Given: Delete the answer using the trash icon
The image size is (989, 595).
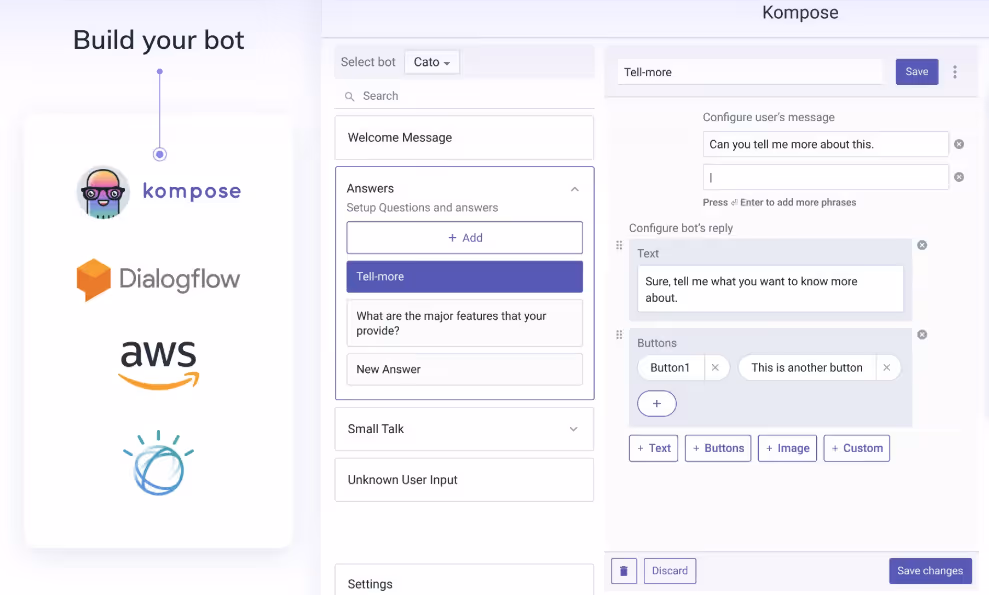Looking at the screenshot, I should click(x=623, y=570).
